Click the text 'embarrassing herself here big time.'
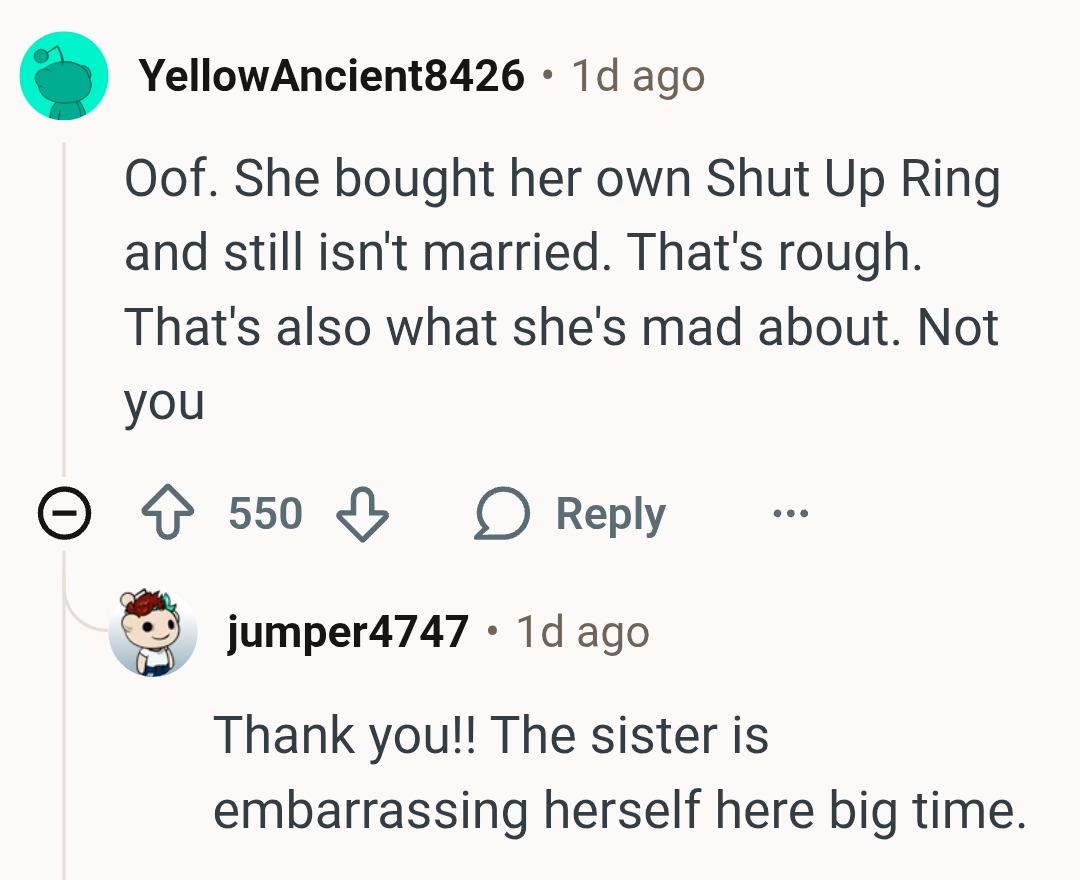Image resolution: width=1080 pixels, height=880 pixels. pos(620,809)
